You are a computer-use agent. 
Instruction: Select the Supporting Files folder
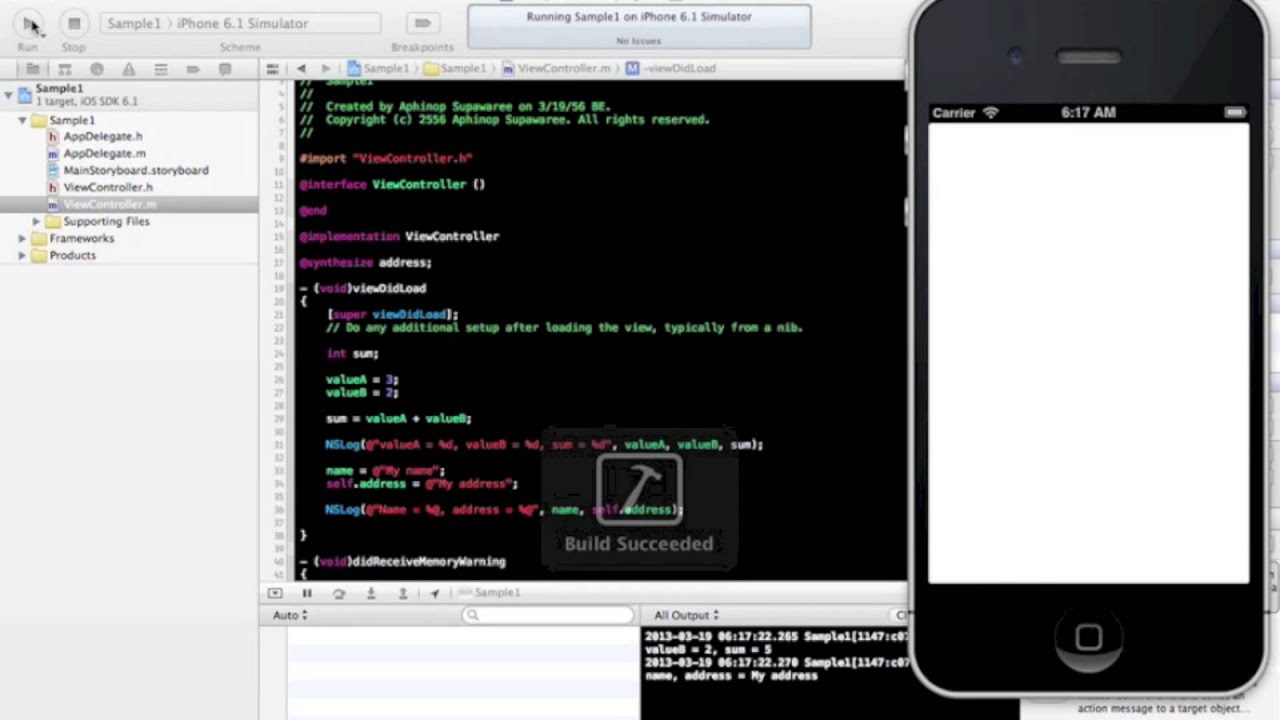pyautogui.click(x=106, y=221)
